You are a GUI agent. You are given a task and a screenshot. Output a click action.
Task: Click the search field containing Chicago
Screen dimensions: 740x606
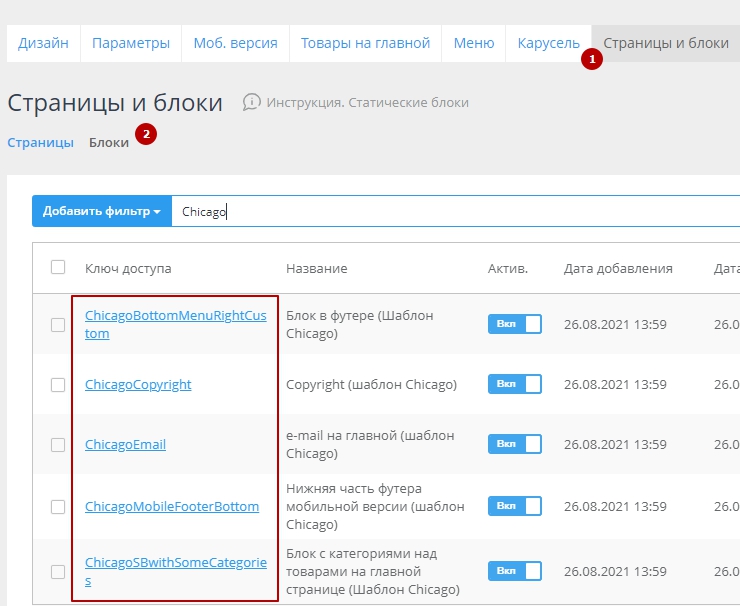pyautogui.click(x=450, y=211)
